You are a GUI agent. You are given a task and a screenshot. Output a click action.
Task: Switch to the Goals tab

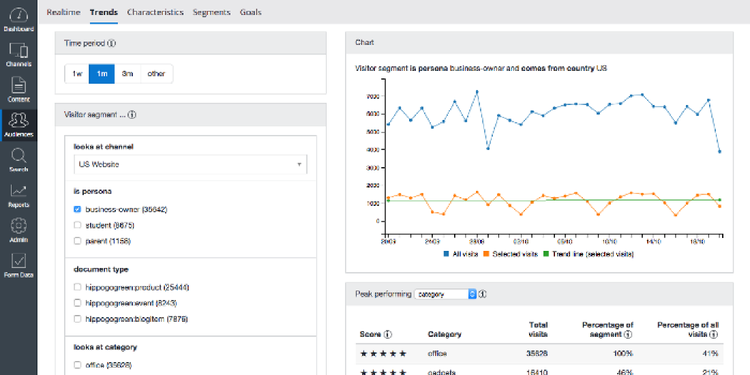click(x=251, y=12)
